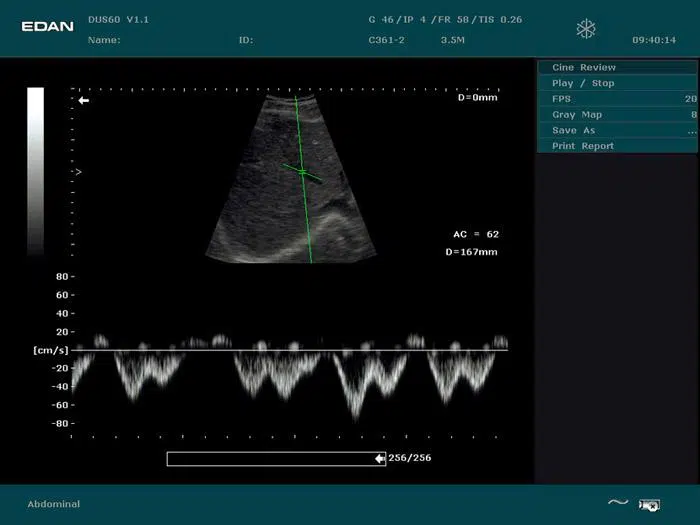Click the storage device icon in status bar

tap(650, 504)
